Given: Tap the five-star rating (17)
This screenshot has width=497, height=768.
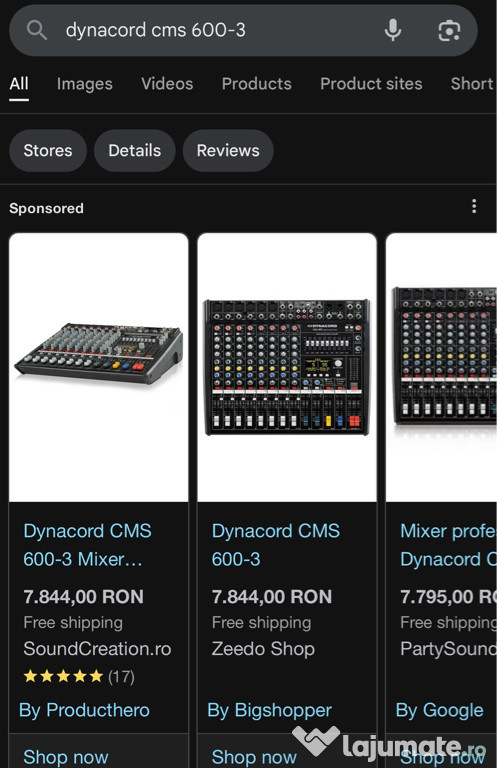Looking at the screenshot, I should [x=79, y=676].
